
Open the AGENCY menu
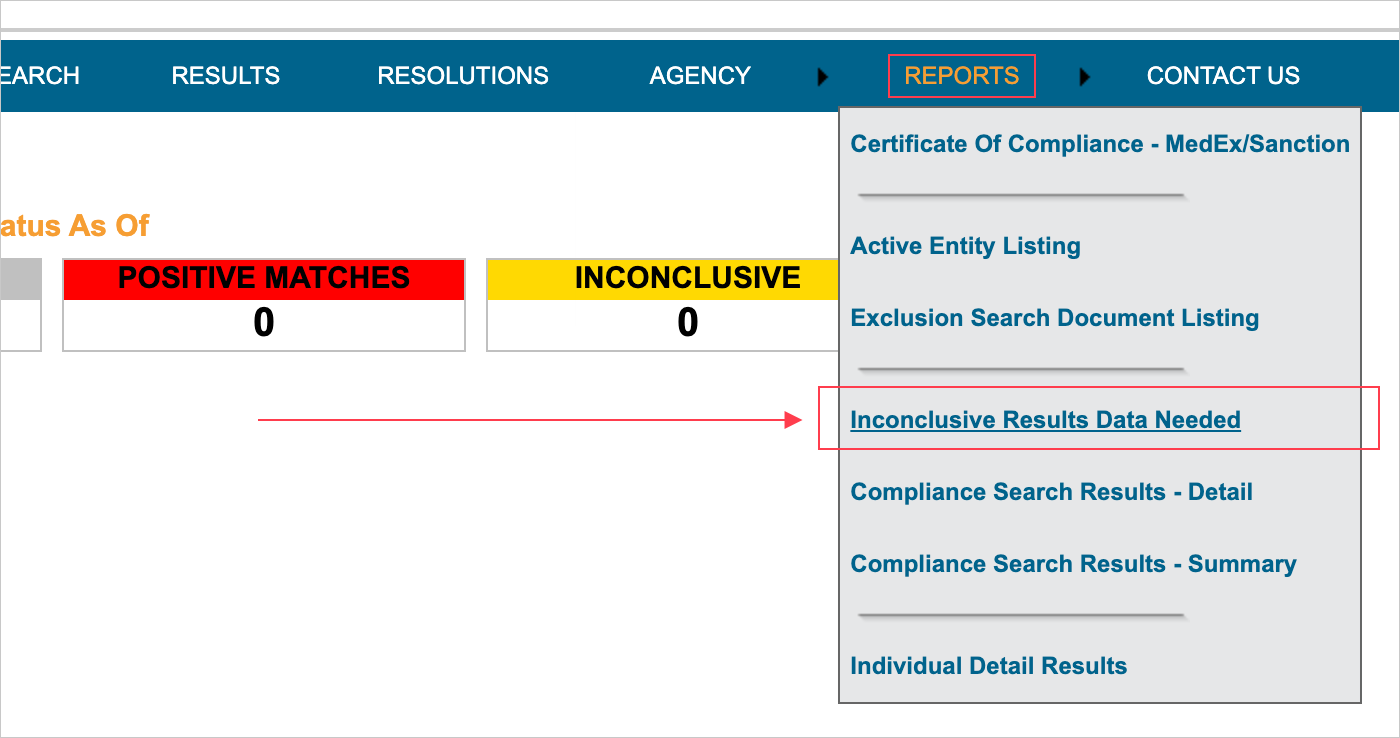point(699,75)
